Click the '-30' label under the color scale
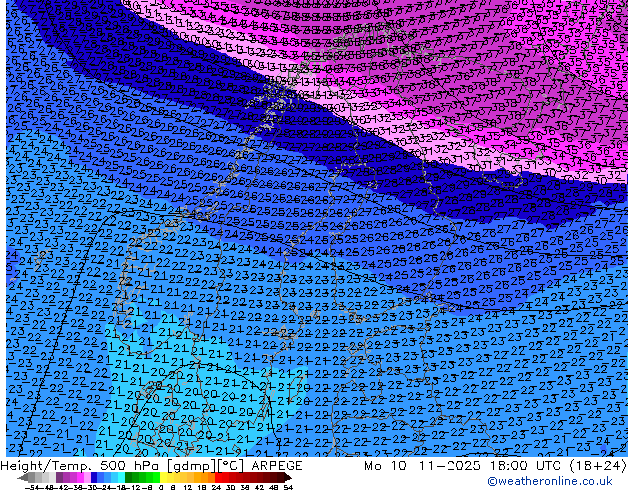The width and height of the screenshot is (634, 490). point(92,488)
